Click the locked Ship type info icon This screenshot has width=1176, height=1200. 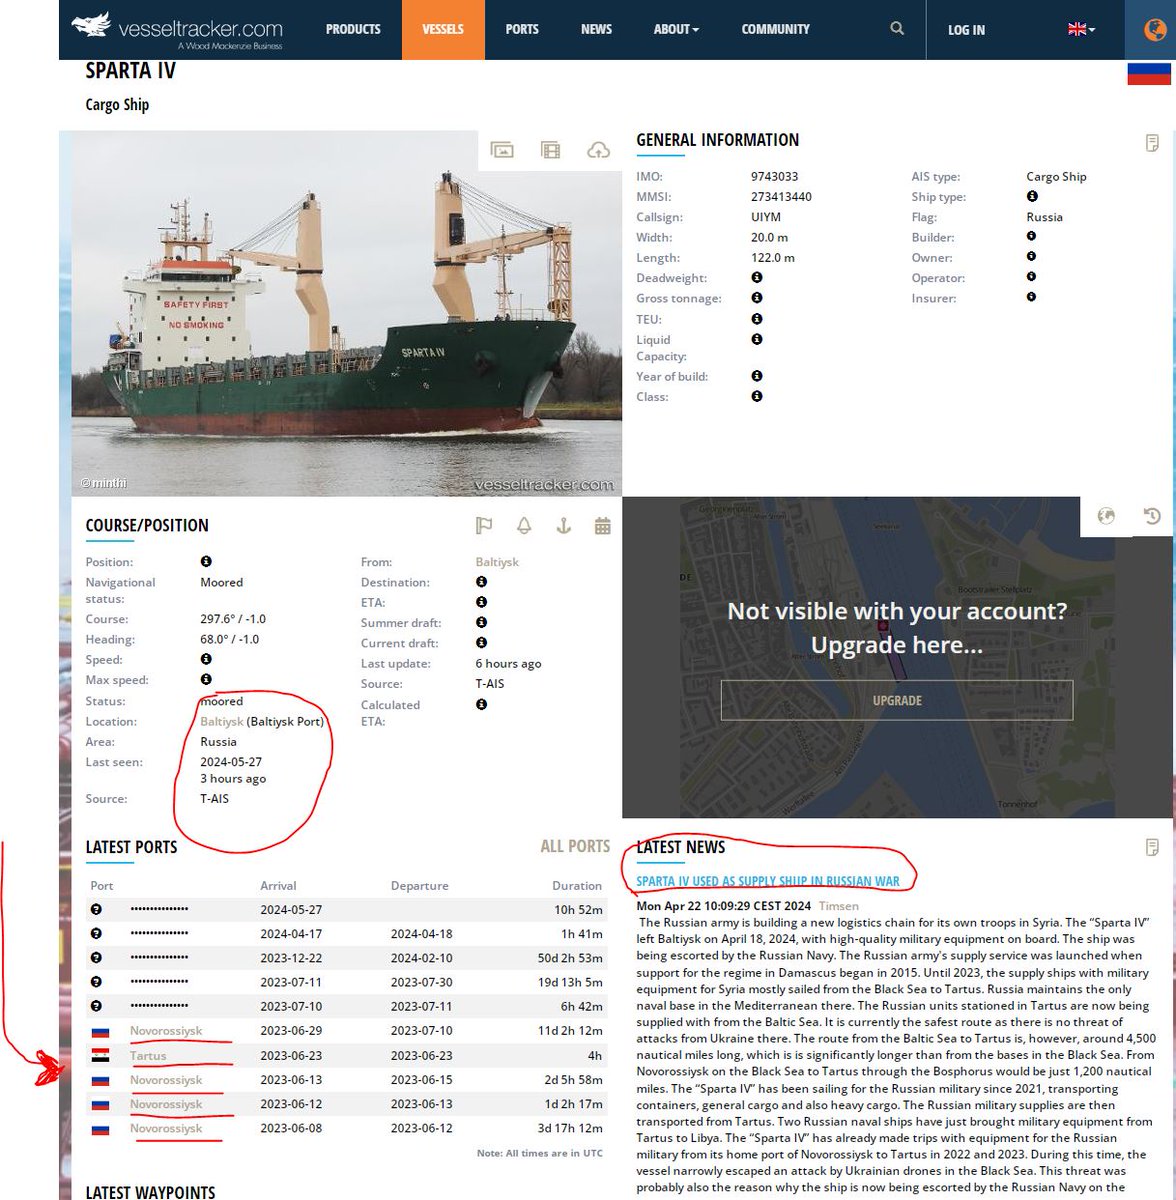[1032, 196]
